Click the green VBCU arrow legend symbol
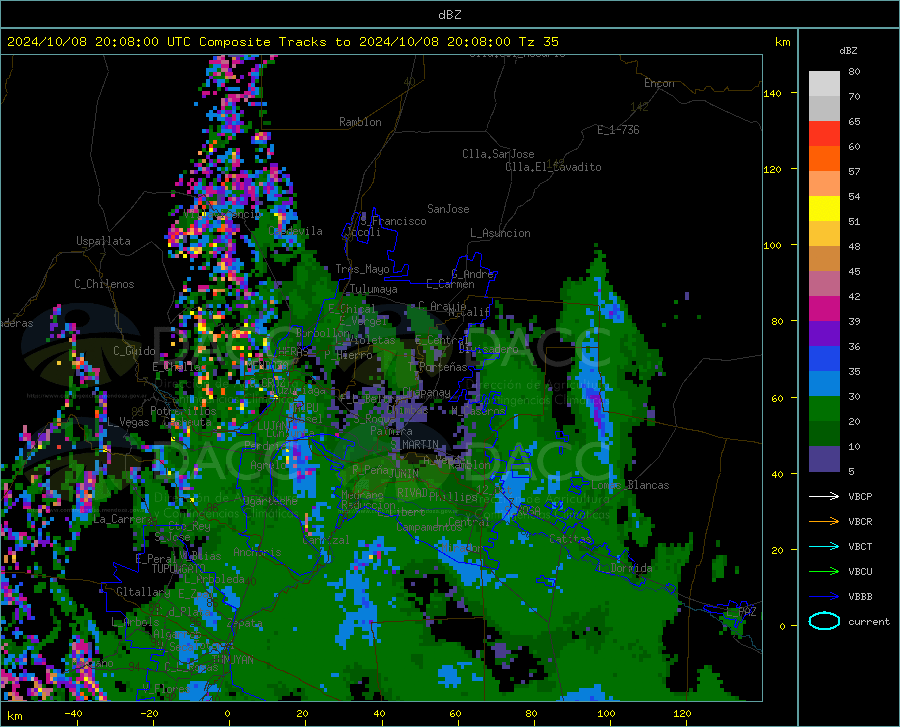The image size is (900, 727). [x=824, y=572]
